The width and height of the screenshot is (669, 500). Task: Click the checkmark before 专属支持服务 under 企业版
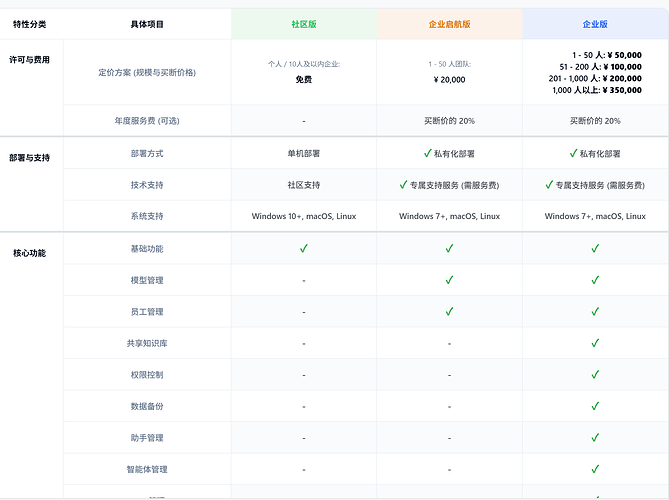(549, 185)
